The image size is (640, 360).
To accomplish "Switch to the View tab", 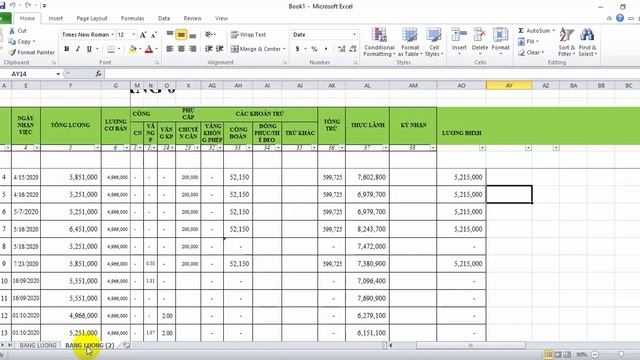I will click(221, 18).
